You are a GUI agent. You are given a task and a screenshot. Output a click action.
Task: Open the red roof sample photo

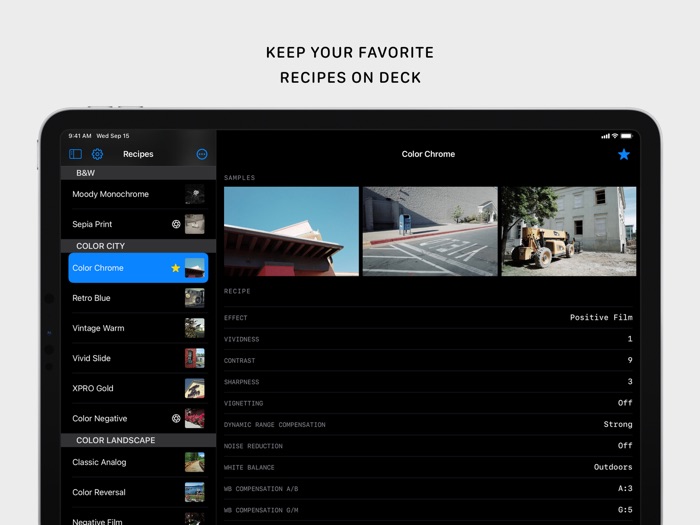pyautogui.click(x=291, y=231)
